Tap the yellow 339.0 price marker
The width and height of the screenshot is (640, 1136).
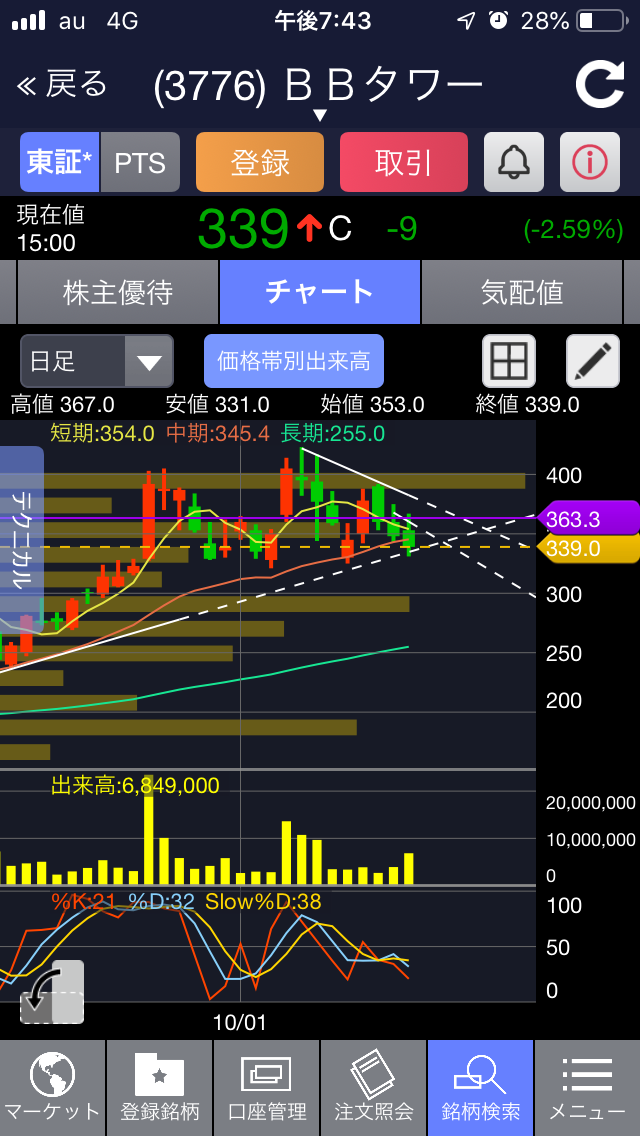point(589,548)
